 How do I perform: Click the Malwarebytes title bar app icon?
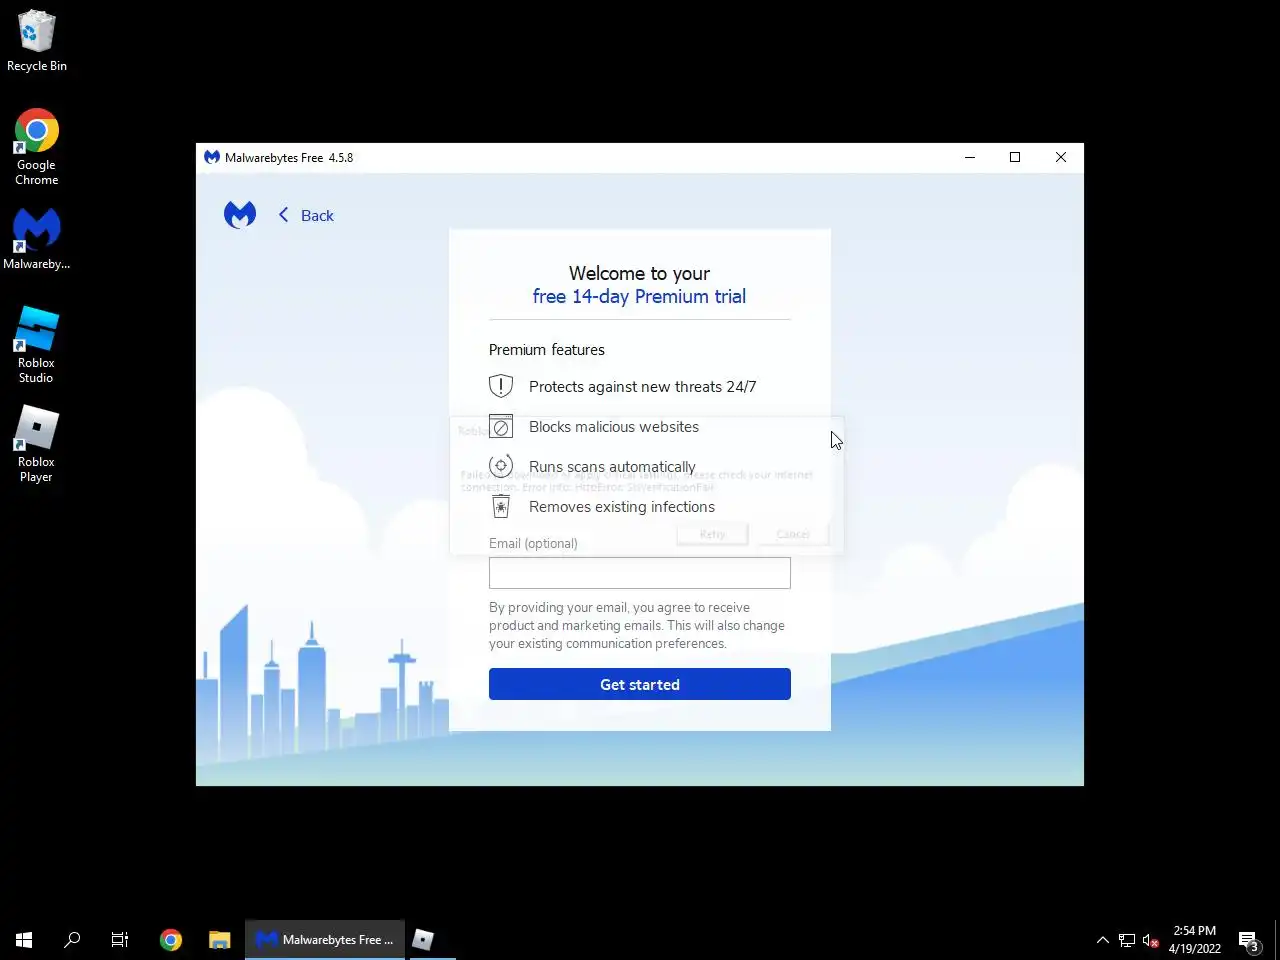point(212,157)
